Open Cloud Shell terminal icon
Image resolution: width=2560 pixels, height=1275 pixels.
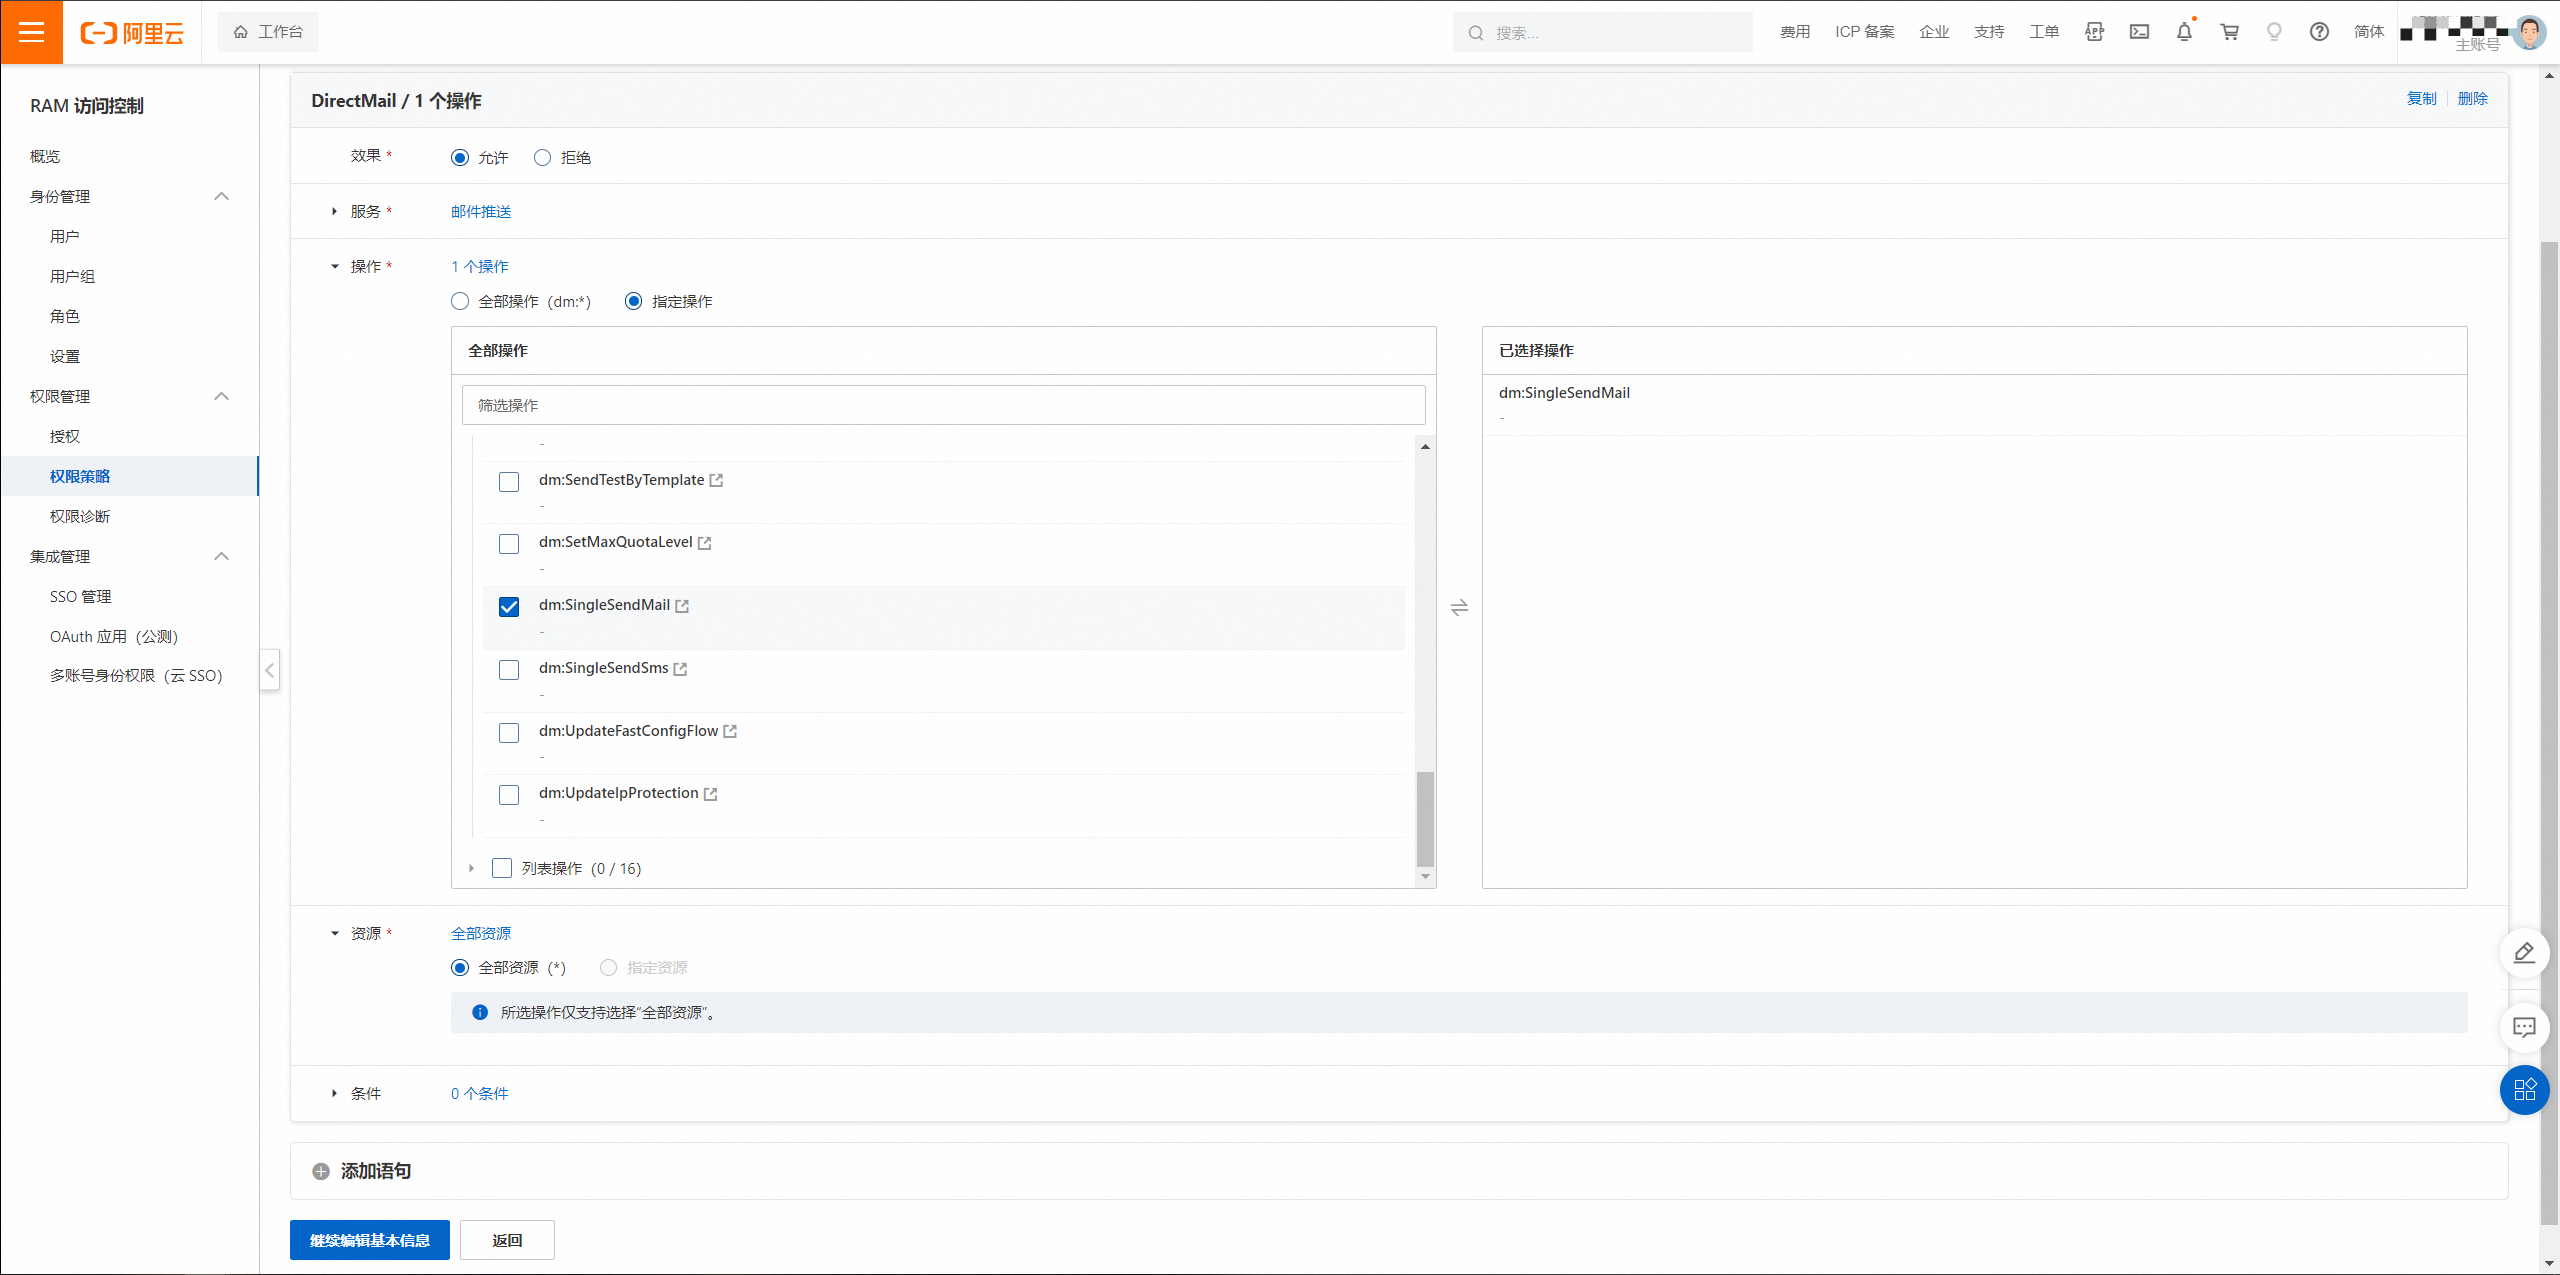(x=2139, y=32)
